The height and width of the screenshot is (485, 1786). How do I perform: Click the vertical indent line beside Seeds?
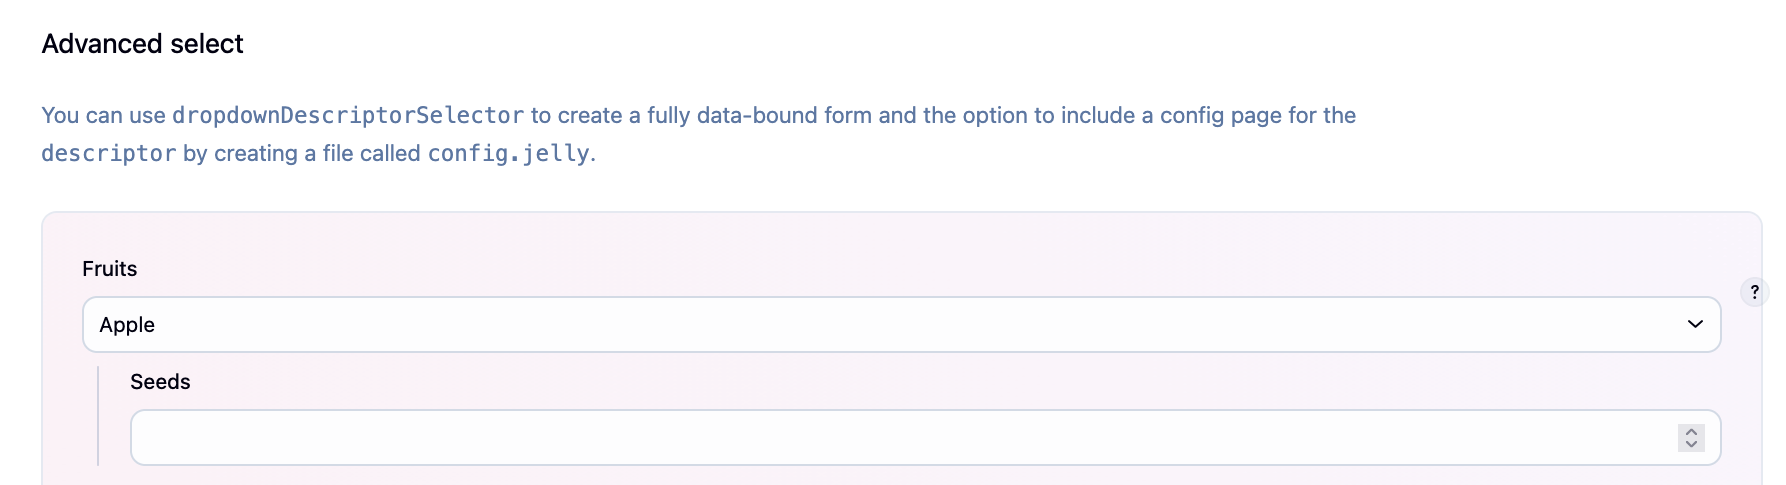[x=98, y=416]
